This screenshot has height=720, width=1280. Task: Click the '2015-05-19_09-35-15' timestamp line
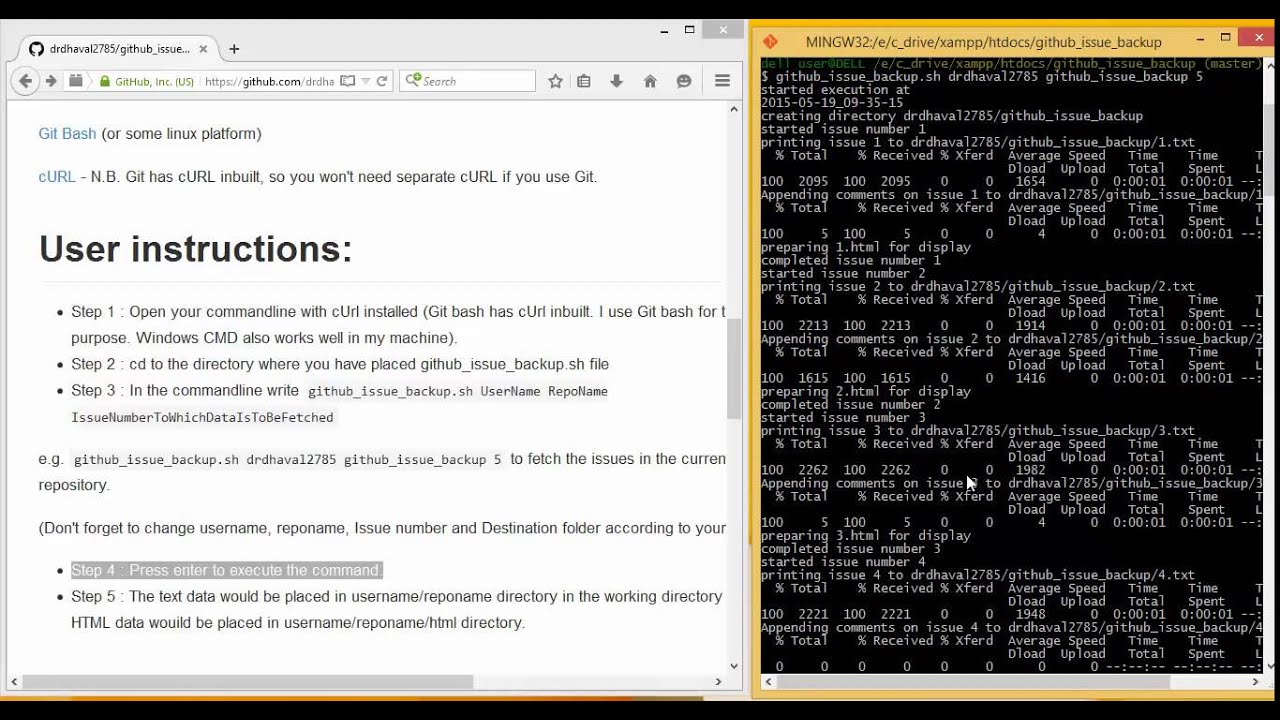(x=832, y=102)
